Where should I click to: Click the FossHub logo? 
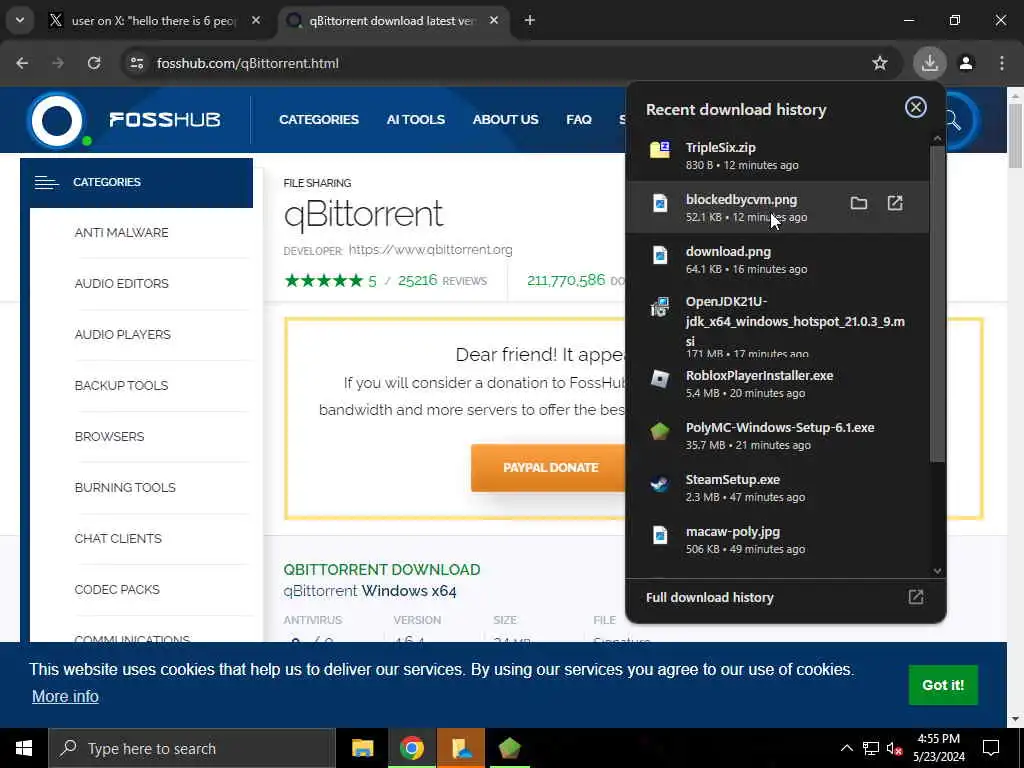tap(124, 120)
